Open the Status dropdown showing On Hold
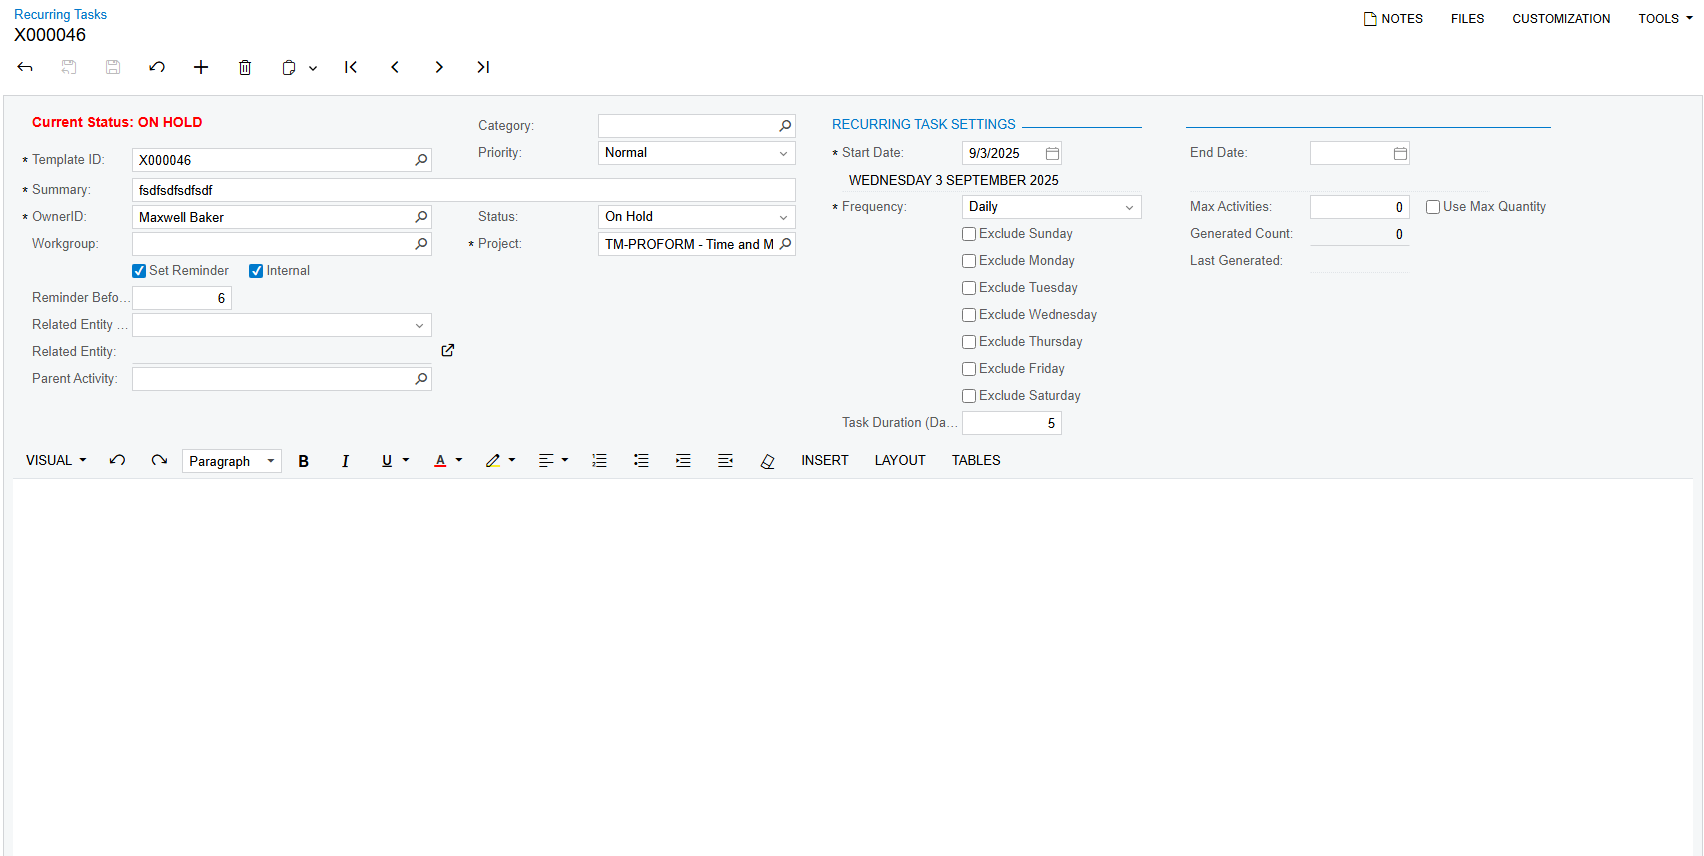 (697, 217)
